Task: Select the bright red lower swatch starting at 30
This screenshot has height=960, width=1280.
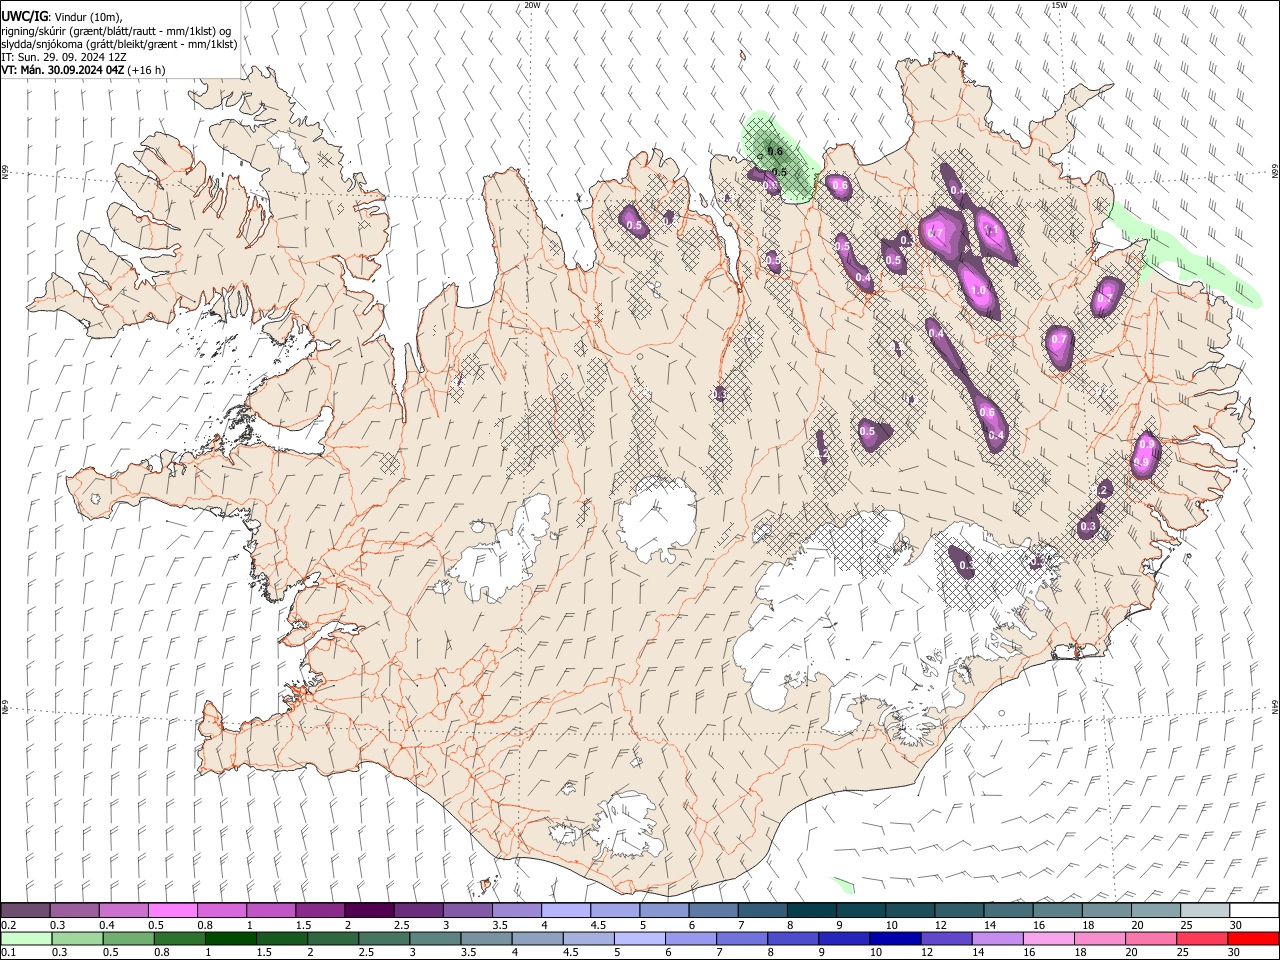Action: (1253, 938)
